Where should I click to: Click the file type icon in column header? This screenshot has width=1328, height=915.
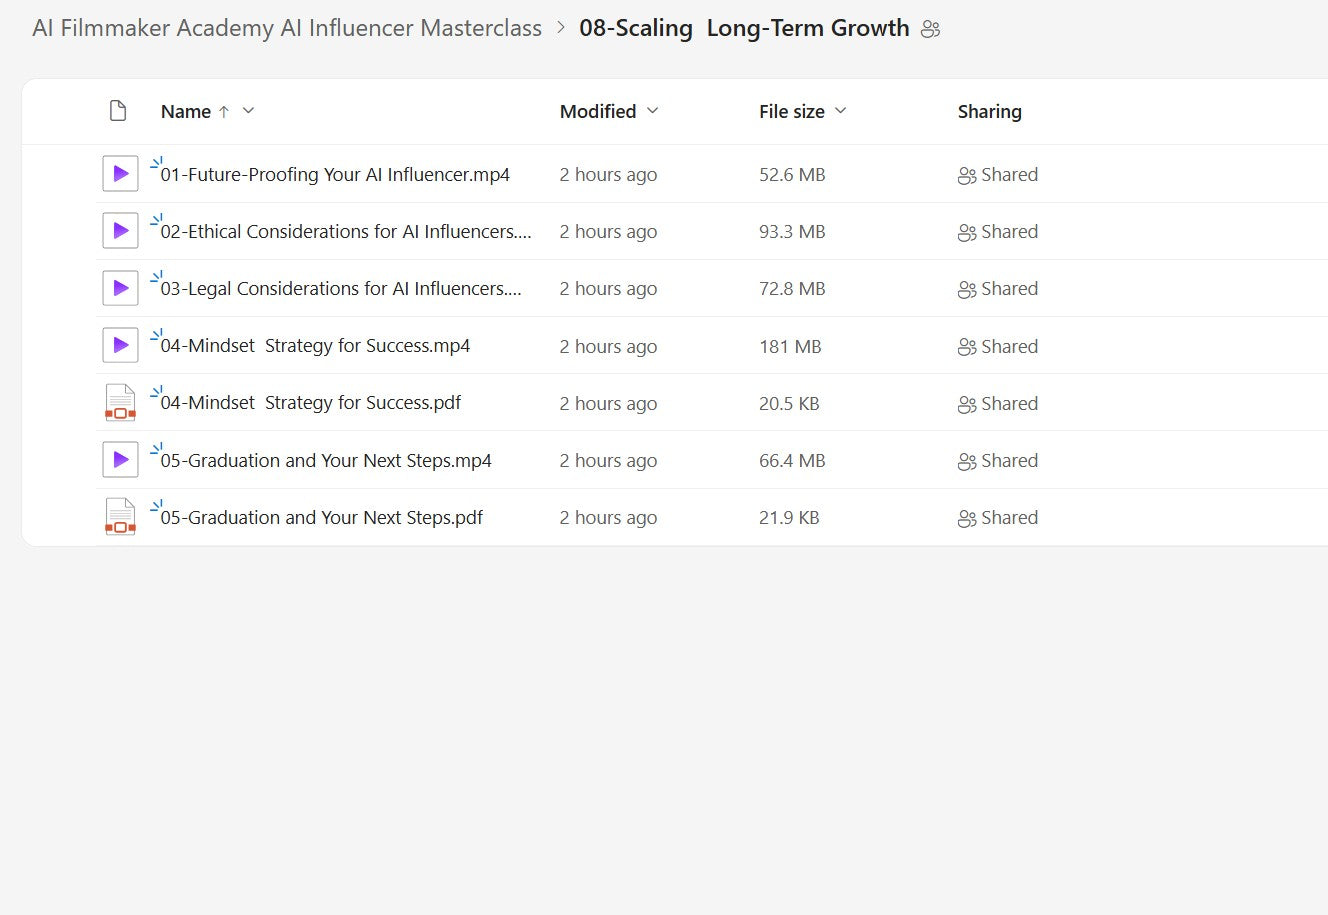point(118,111)
